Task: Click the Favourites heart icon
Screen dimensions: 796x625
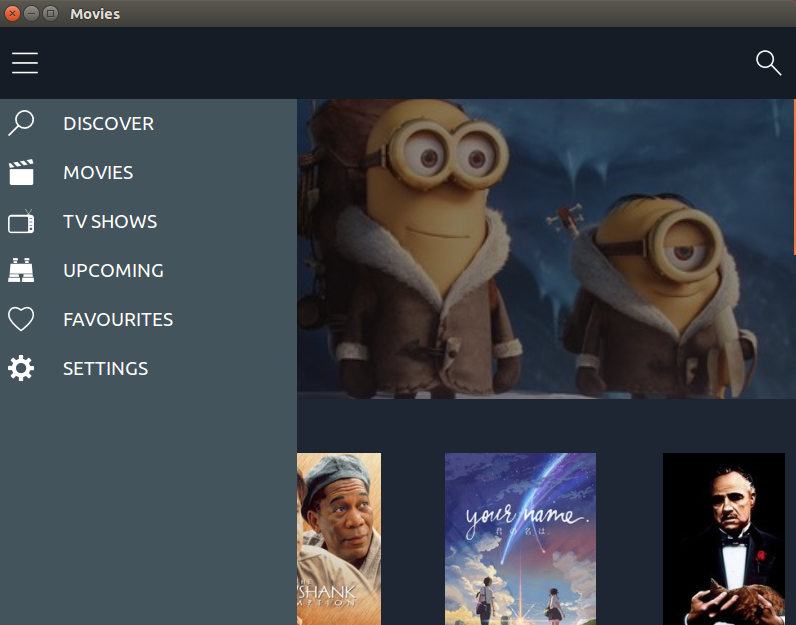Action: [x=21, y=319]
